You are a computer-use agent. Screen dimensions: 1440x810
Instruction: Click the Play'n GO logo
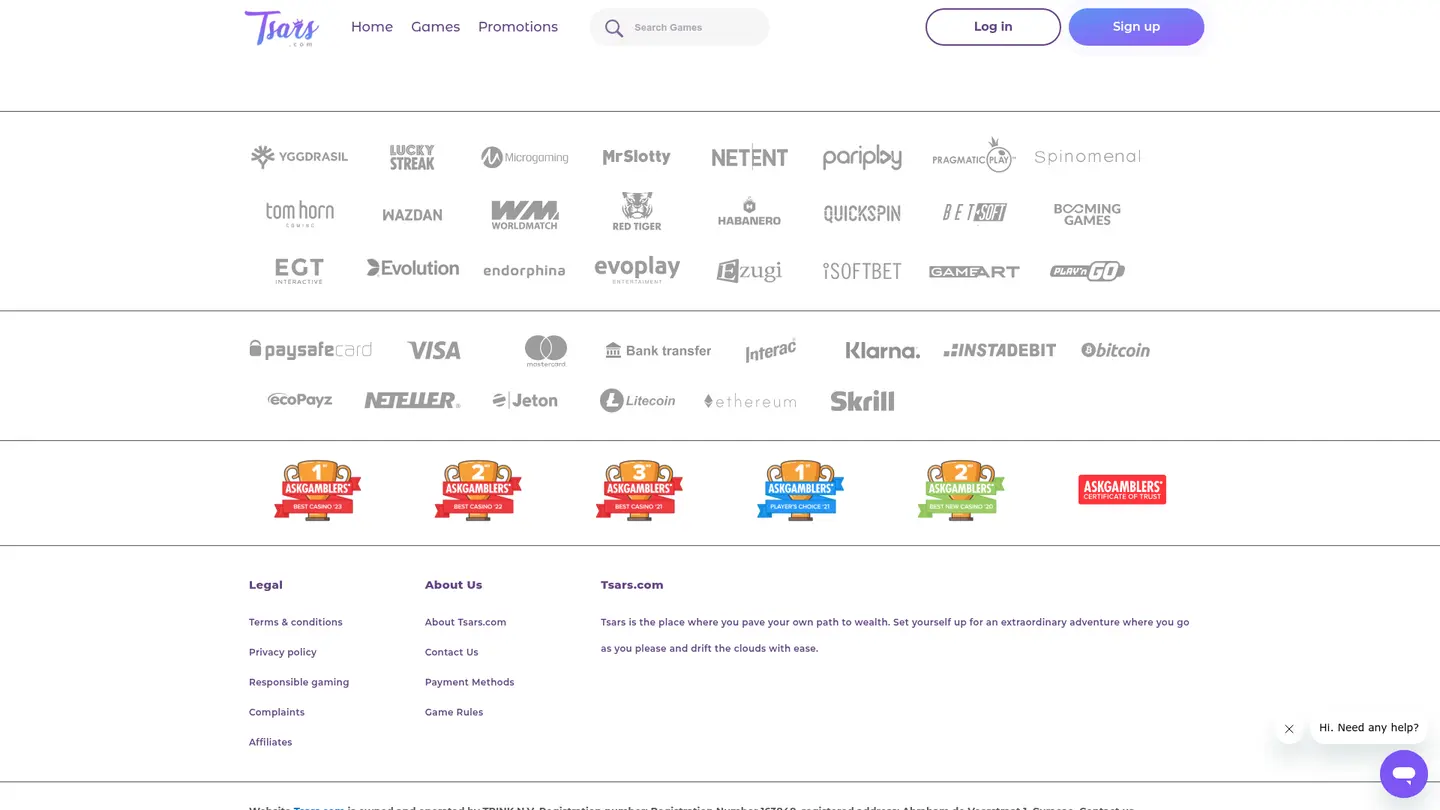[1087, 271]
